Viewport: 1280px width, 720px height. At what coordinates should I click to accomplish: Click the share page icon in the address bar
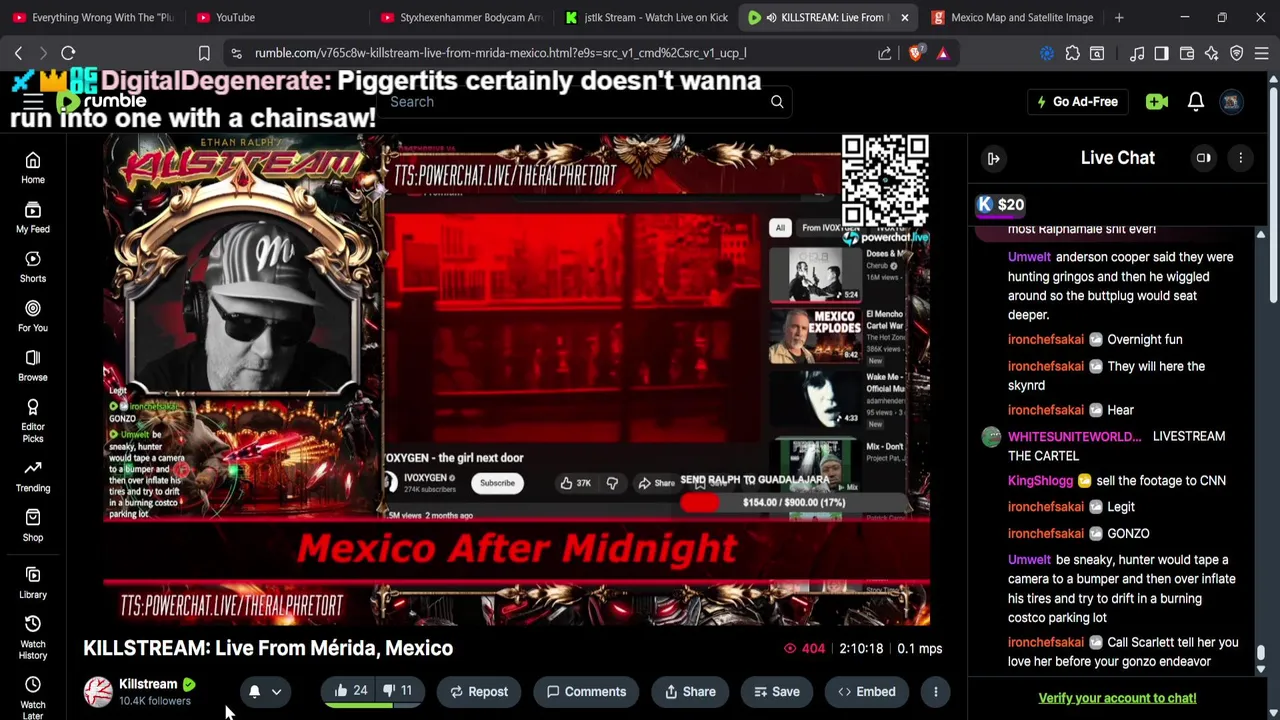[x=885, y=53]
